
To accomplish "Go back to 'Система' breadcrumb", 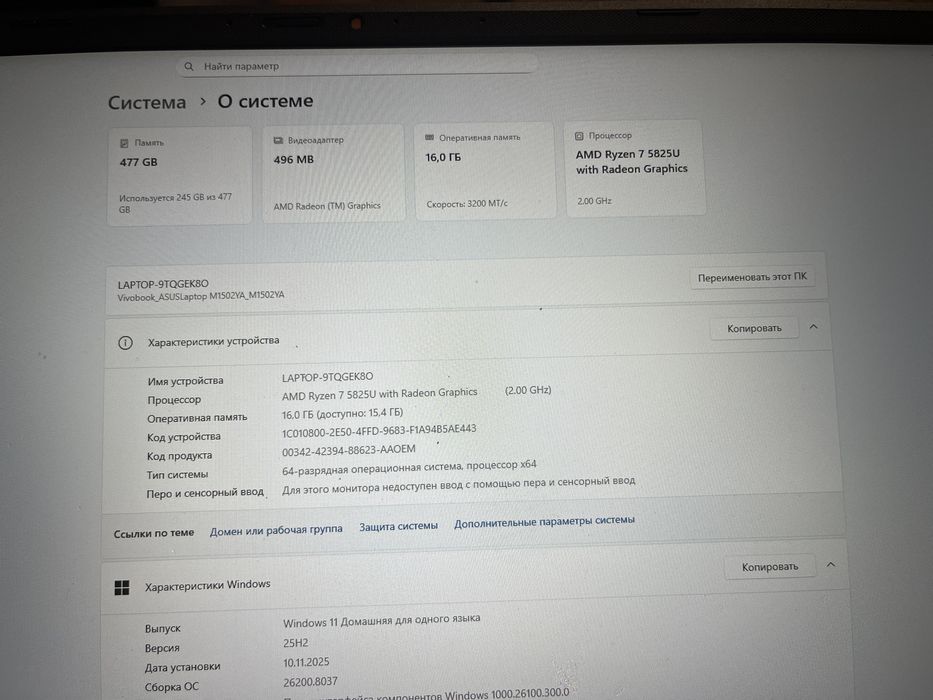I will [147, 102].
